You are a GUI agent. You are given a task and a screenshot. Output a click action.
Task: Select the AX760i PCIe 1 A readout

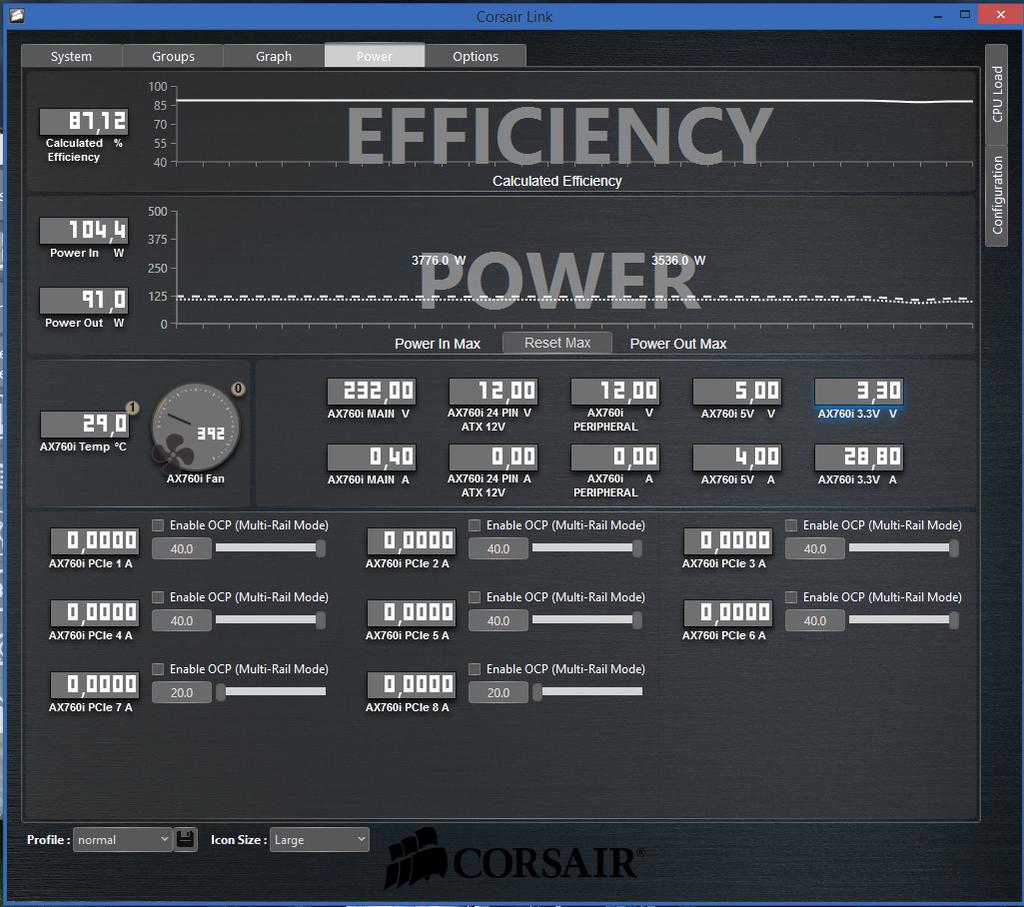pos(95,541)
